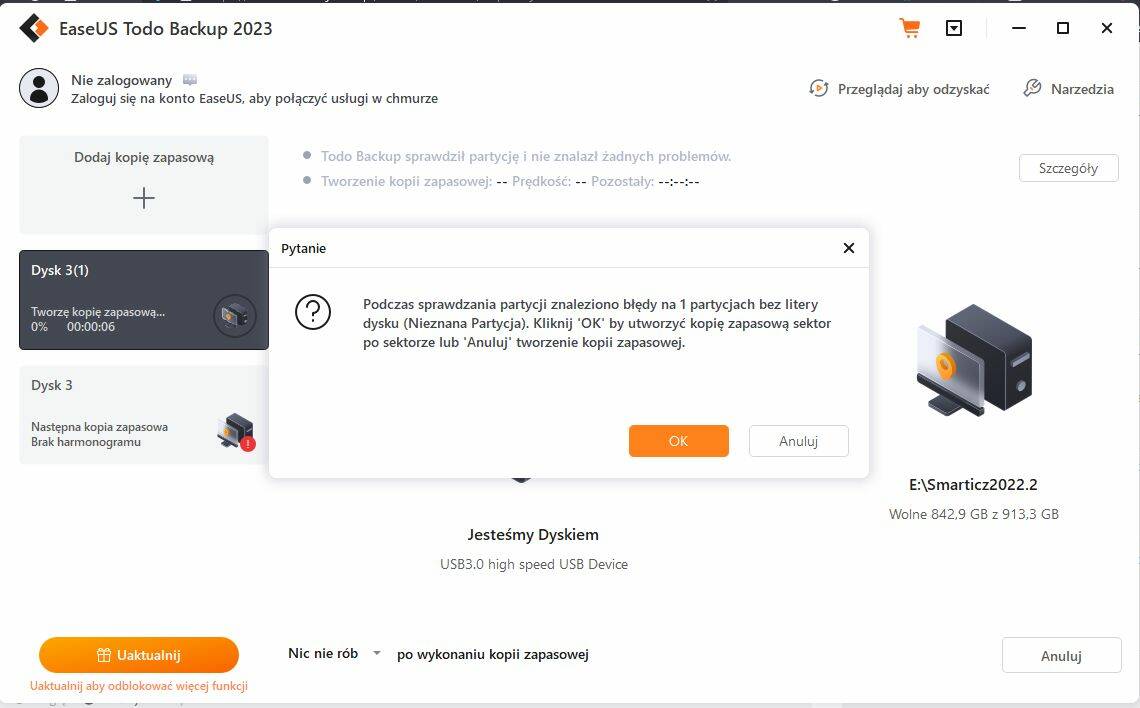1140x708 pixels.
Task: Add new backup with plus icon
Action: [x=144, y=198]
